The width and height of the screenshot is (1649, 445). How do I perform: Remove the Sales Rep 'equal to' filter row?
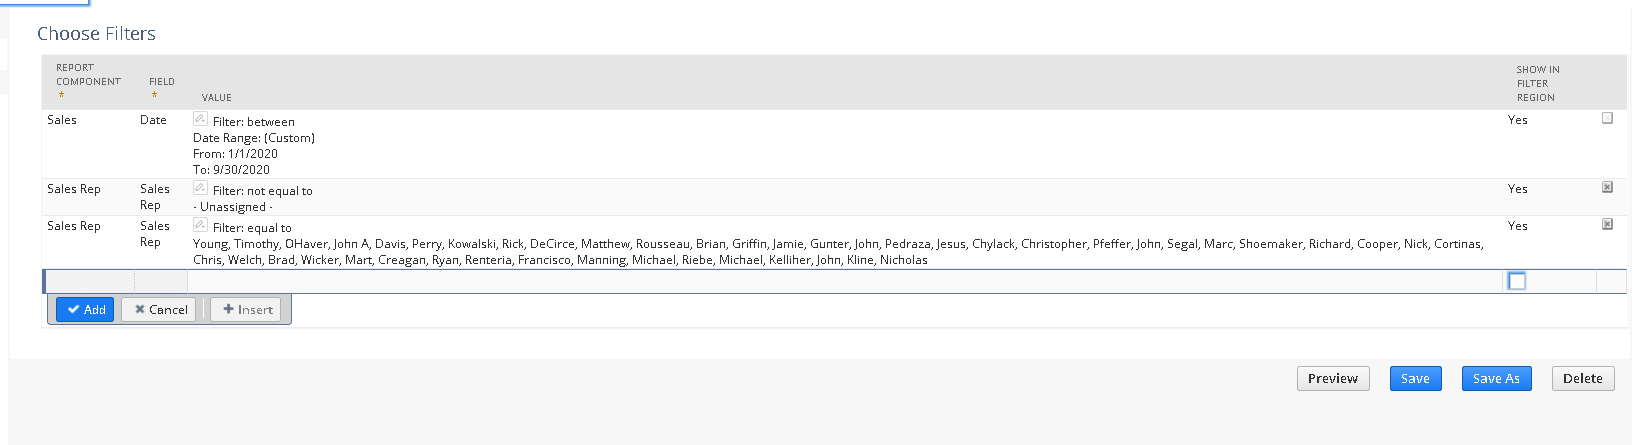[x=1607, y=224]
